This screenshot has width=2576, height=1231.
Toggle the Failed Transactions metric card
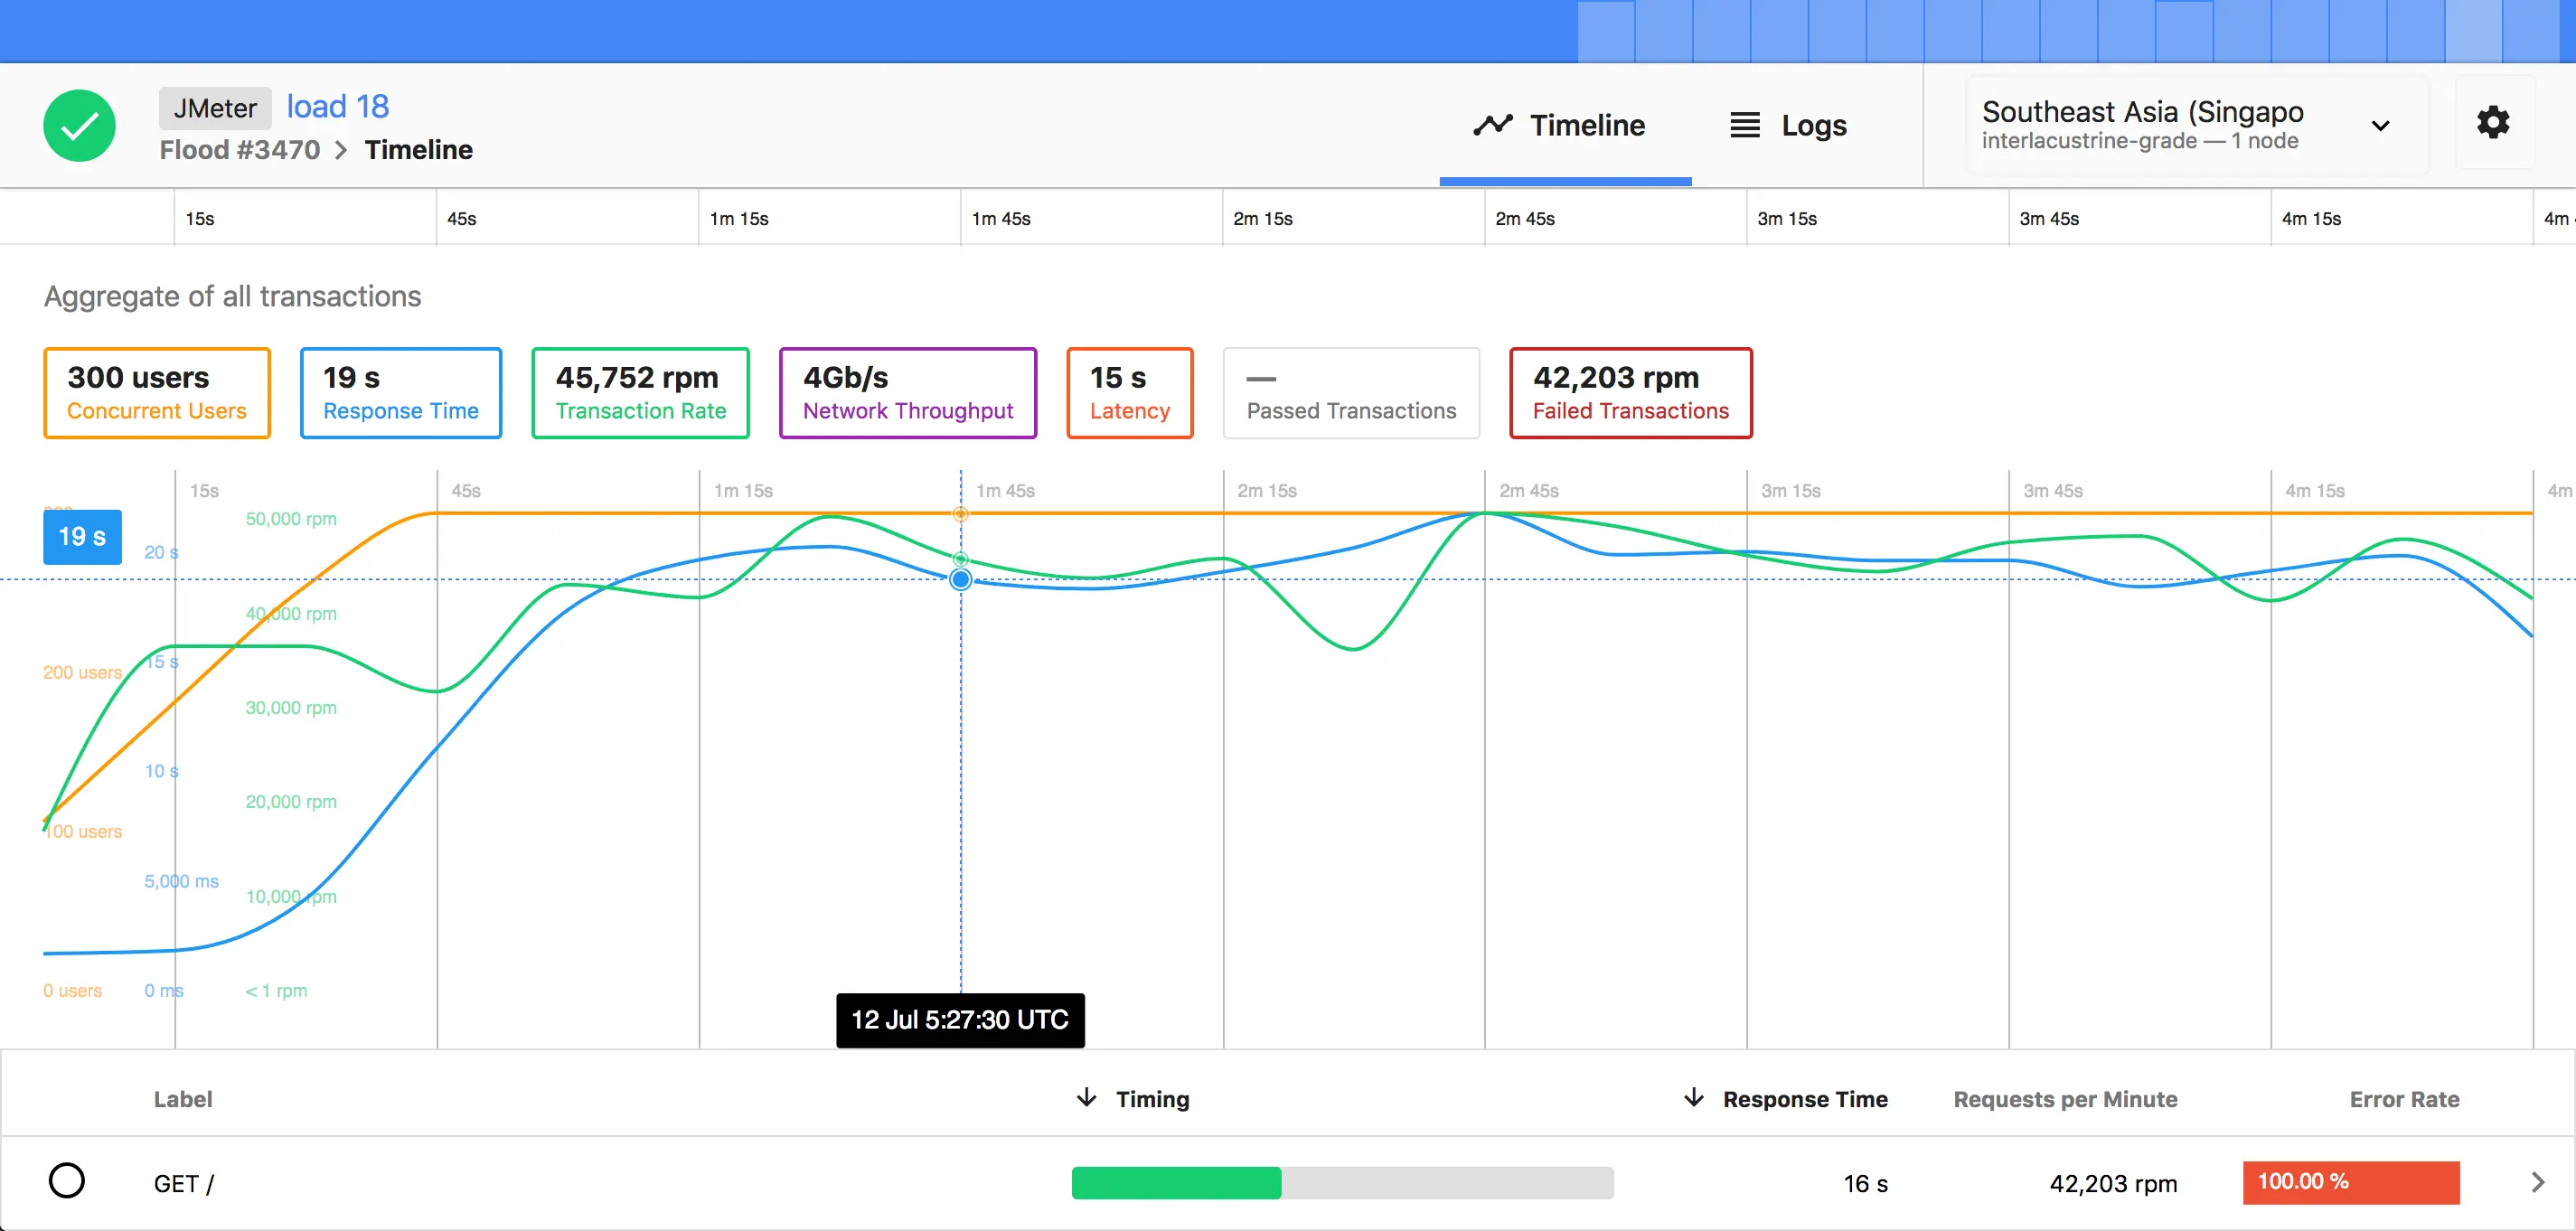pyautogui.click(x=1630, y=393)
